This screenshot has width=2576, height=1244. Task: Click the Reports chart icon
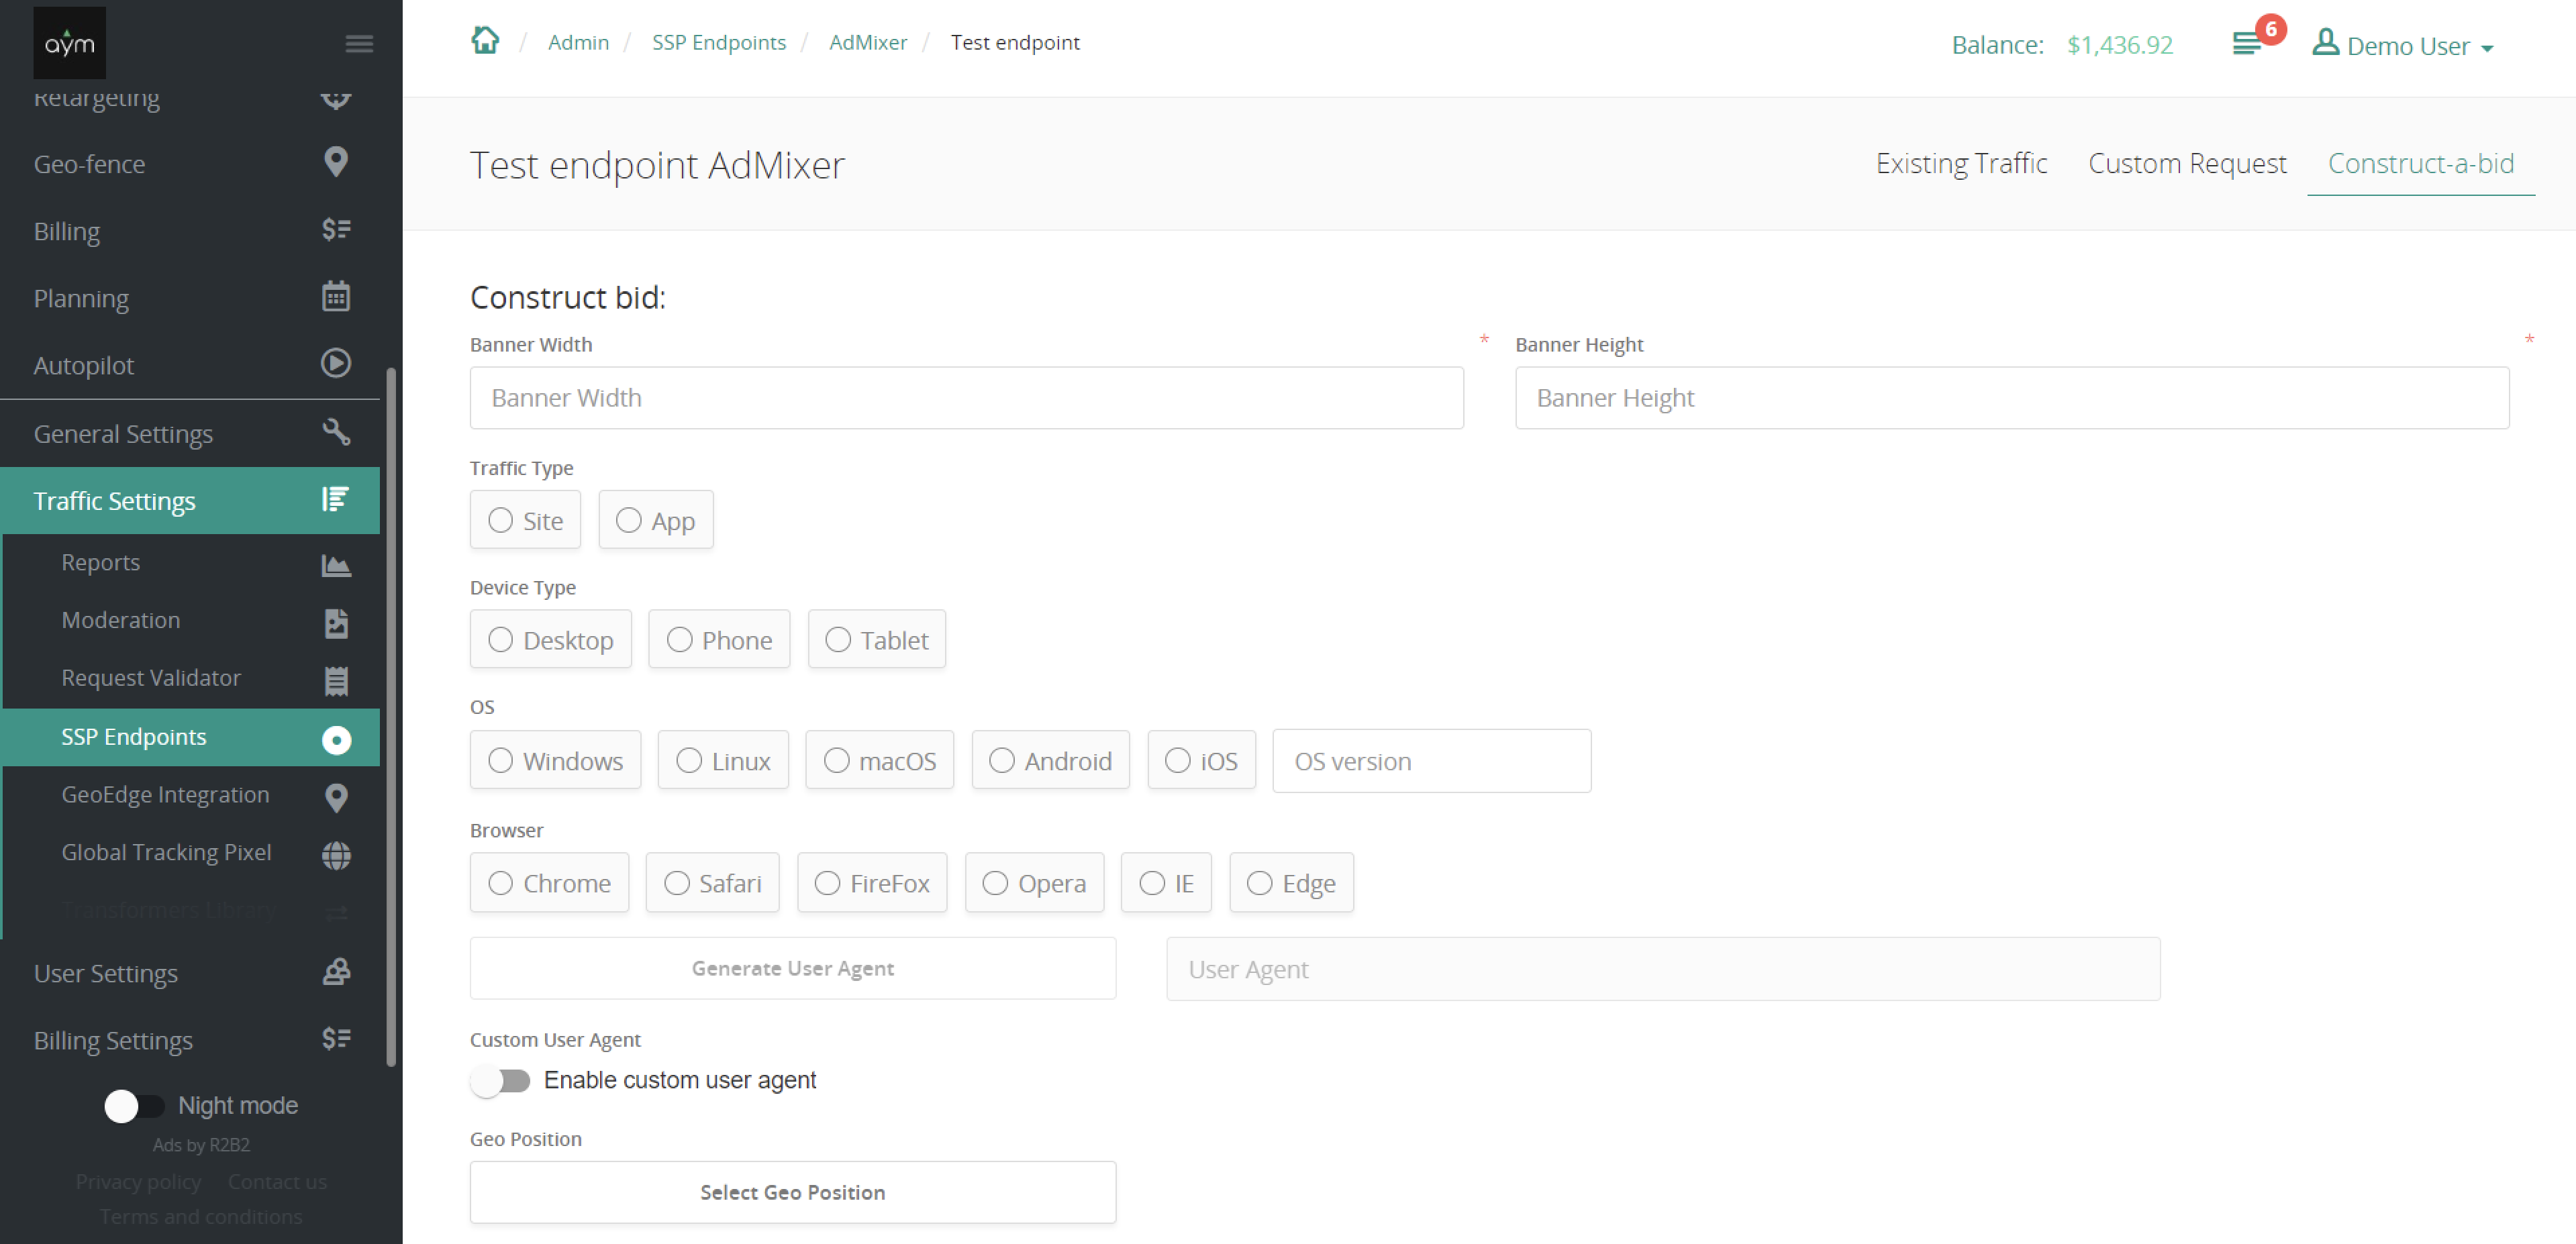point(336,565)
